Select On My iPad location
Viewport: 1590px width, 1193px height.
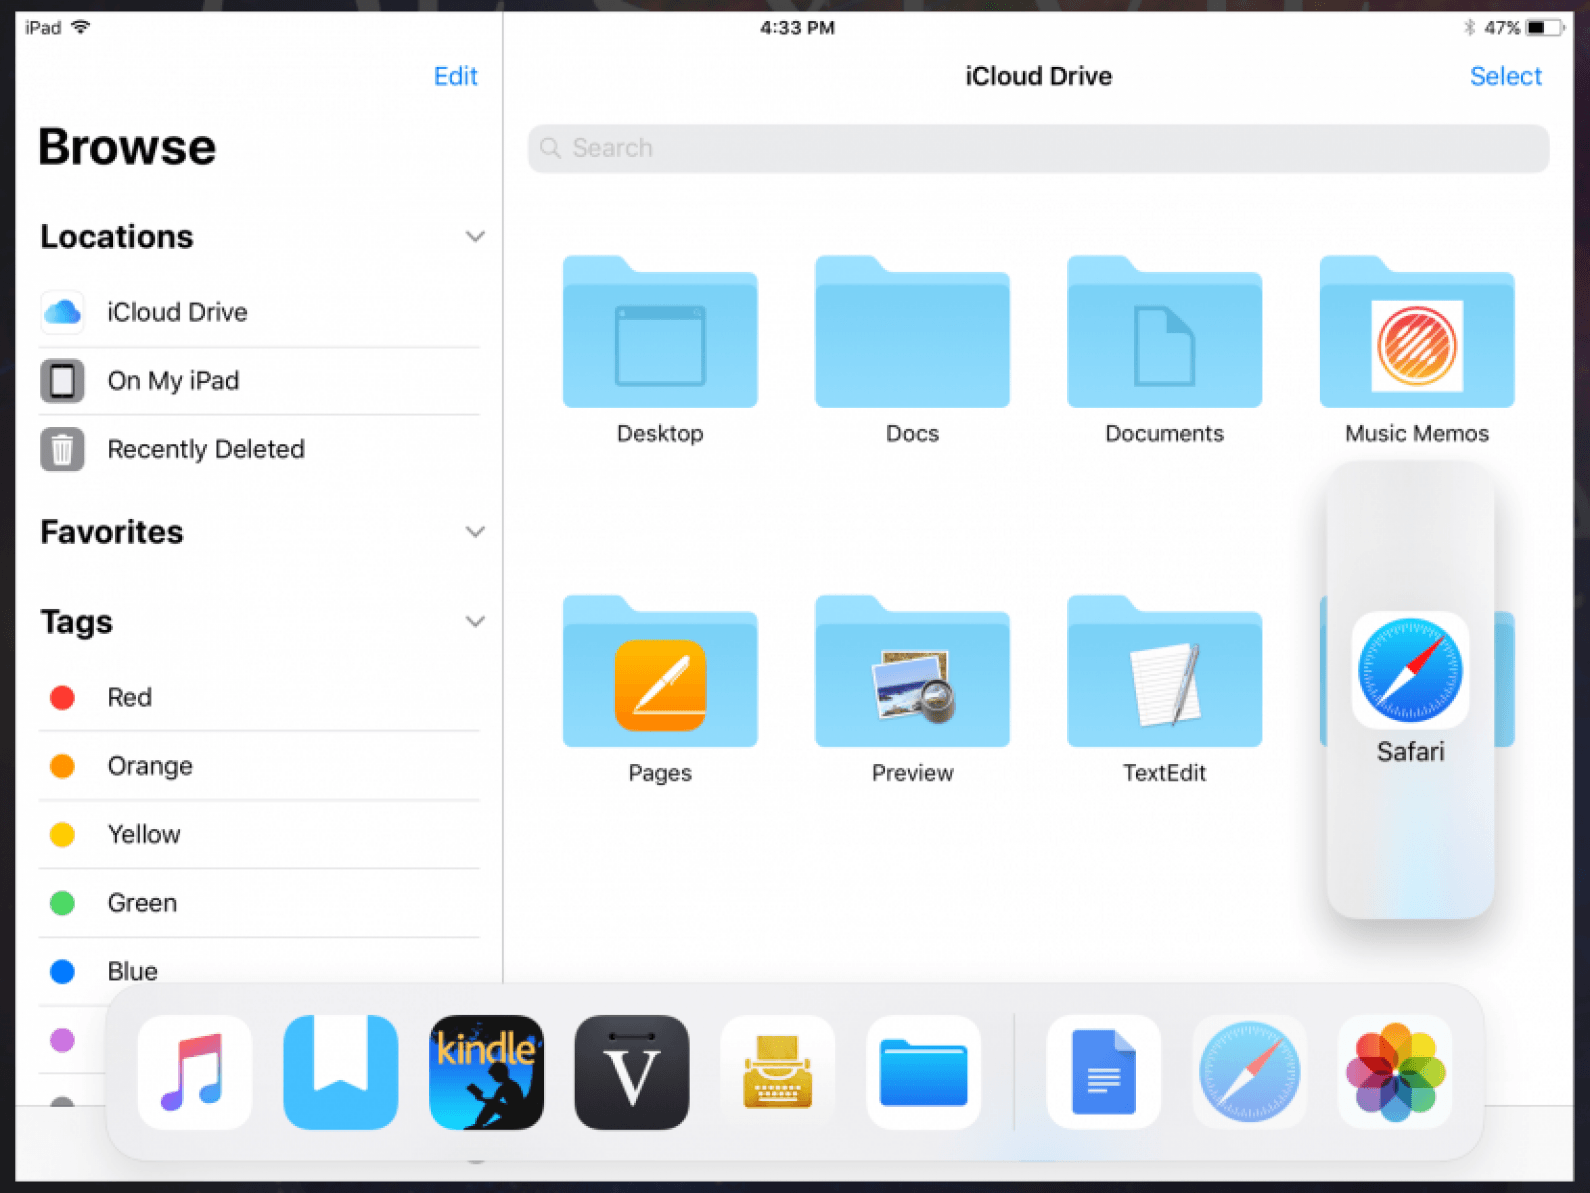click(x=260, y=380)
